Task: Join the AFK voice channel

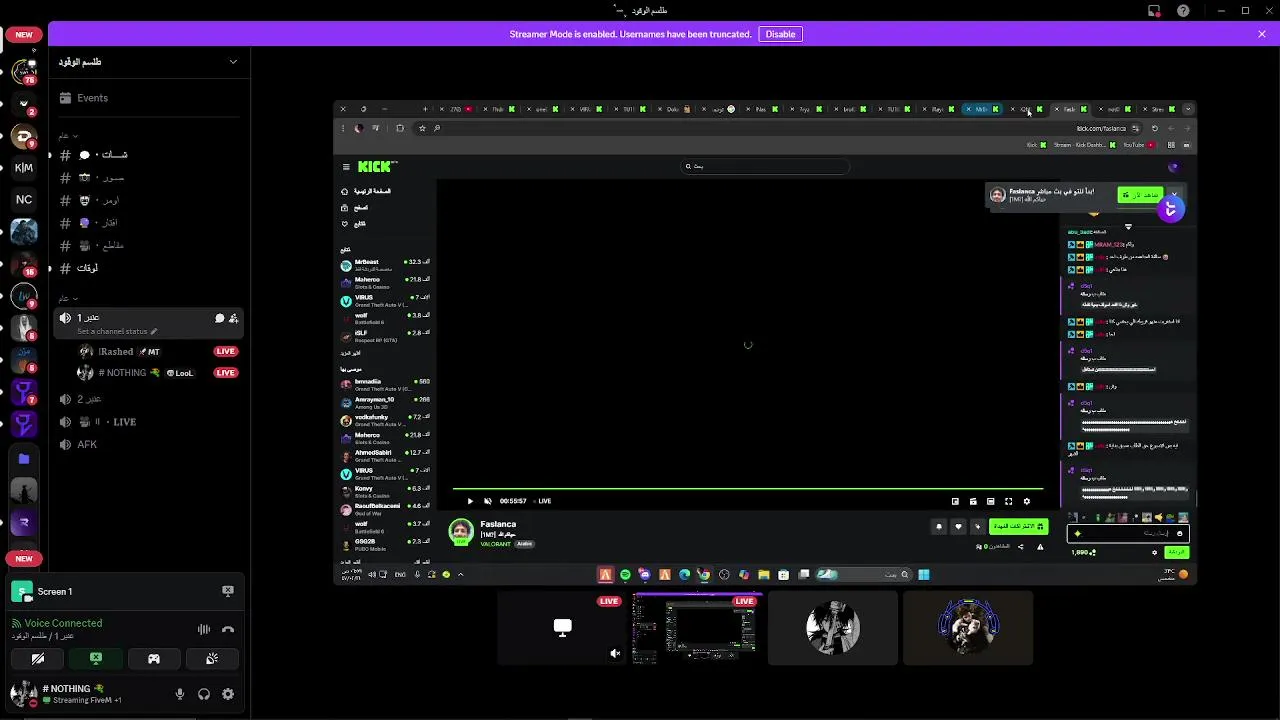Action: (150, 445)
